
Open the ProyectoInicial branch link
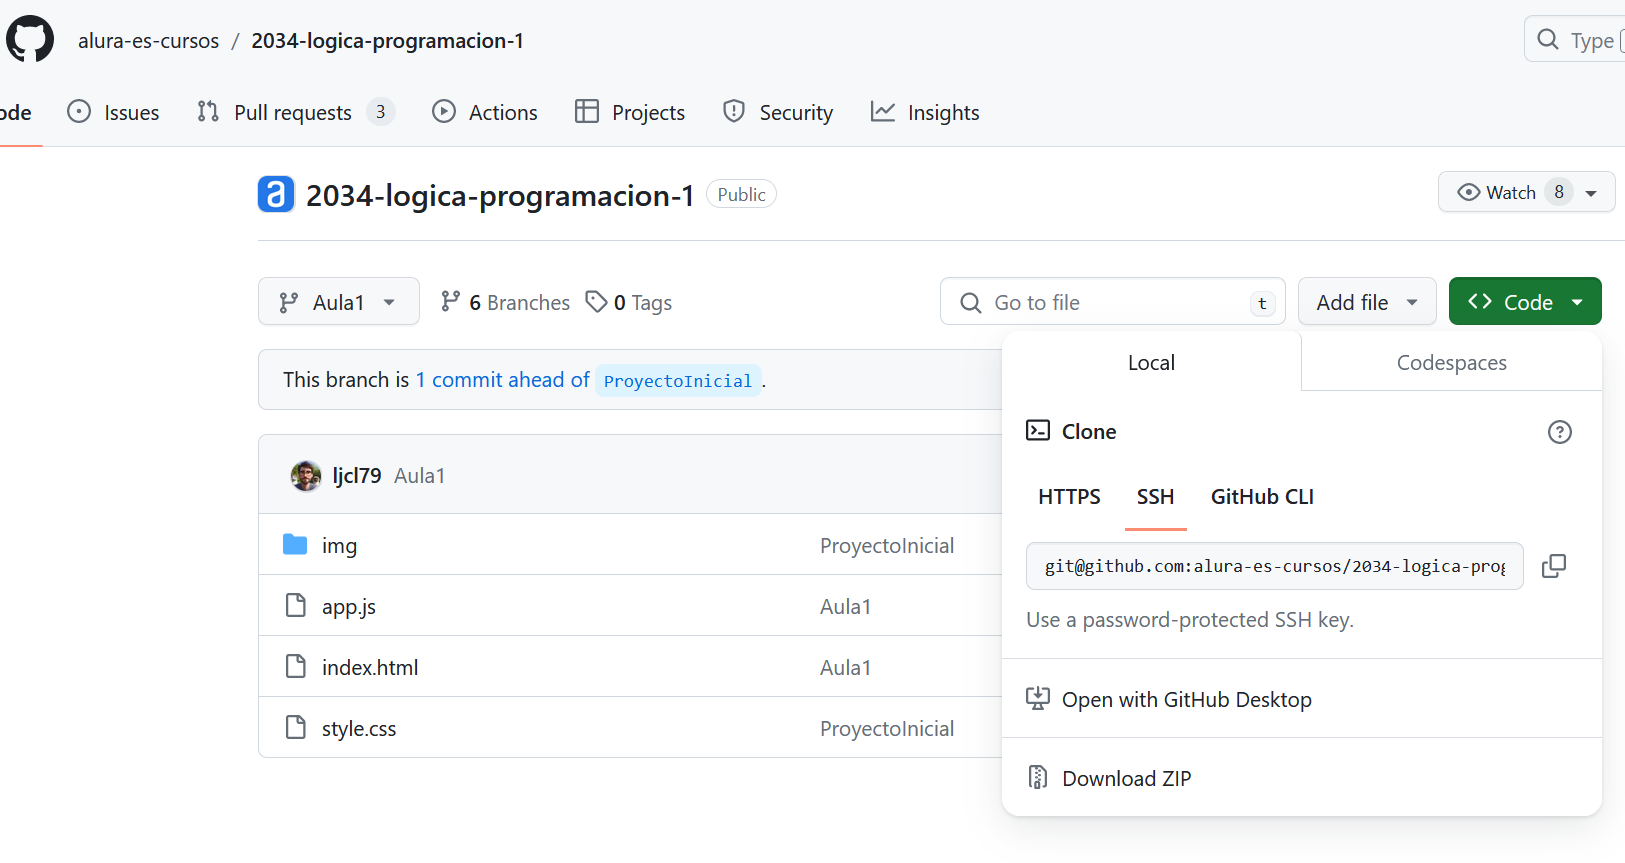click(678, 380)
